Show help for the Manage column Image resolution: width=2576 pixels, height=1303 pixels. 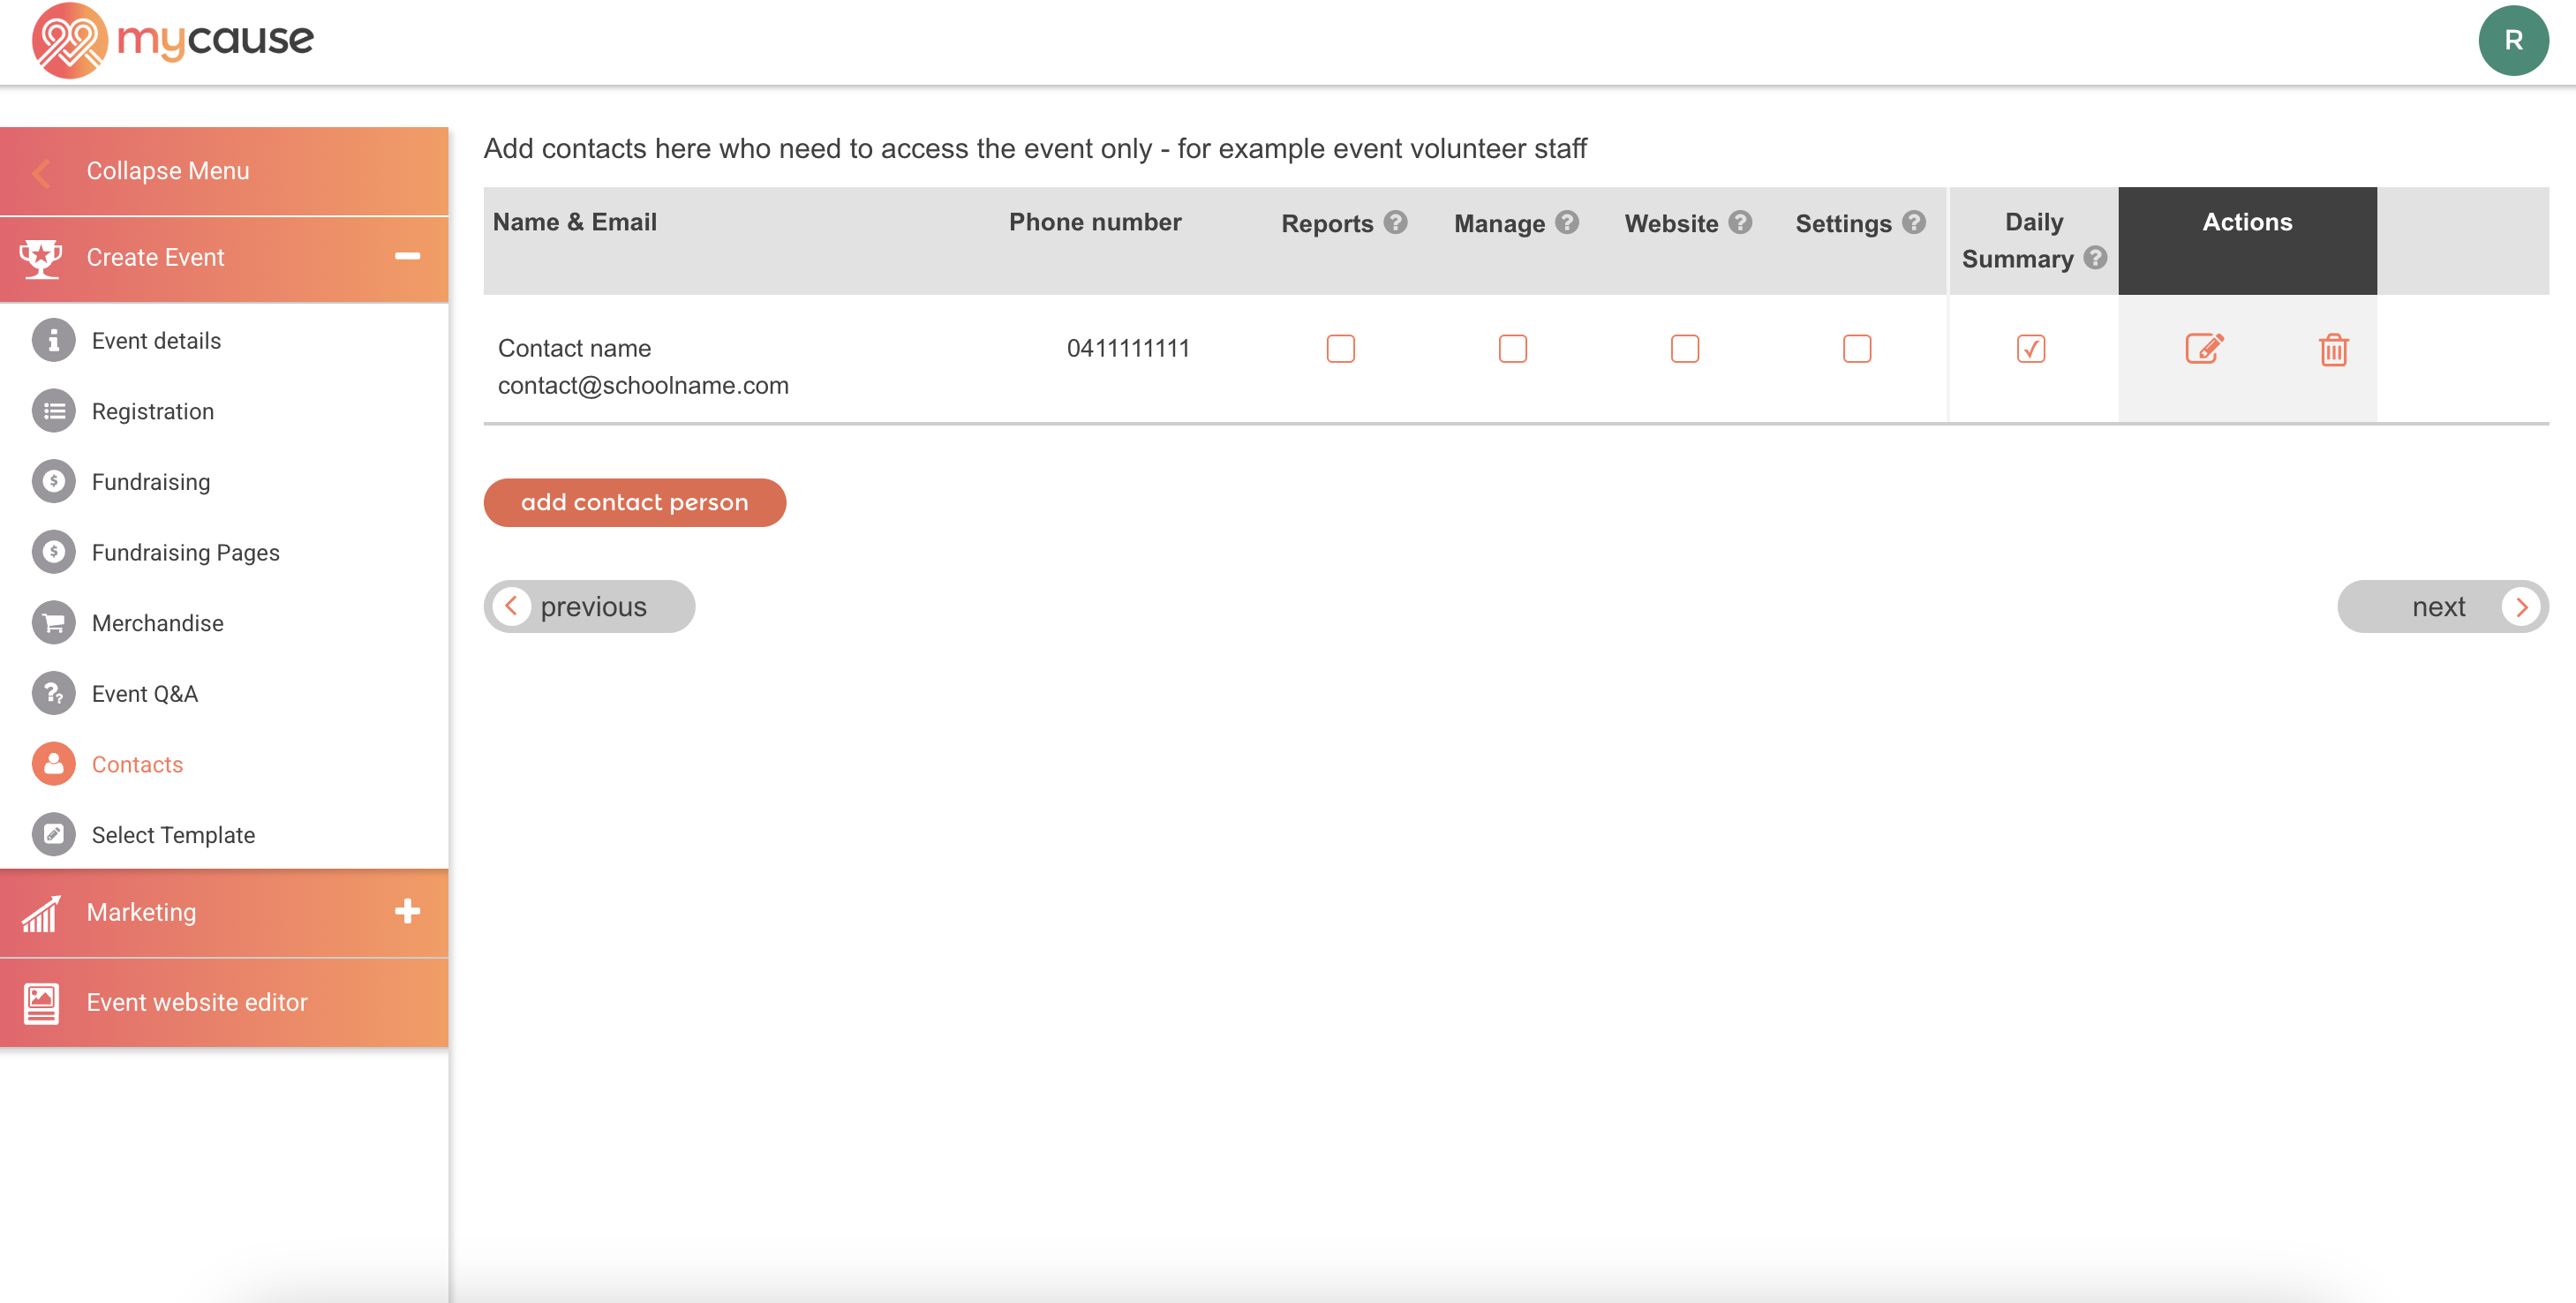(1567, 222)
